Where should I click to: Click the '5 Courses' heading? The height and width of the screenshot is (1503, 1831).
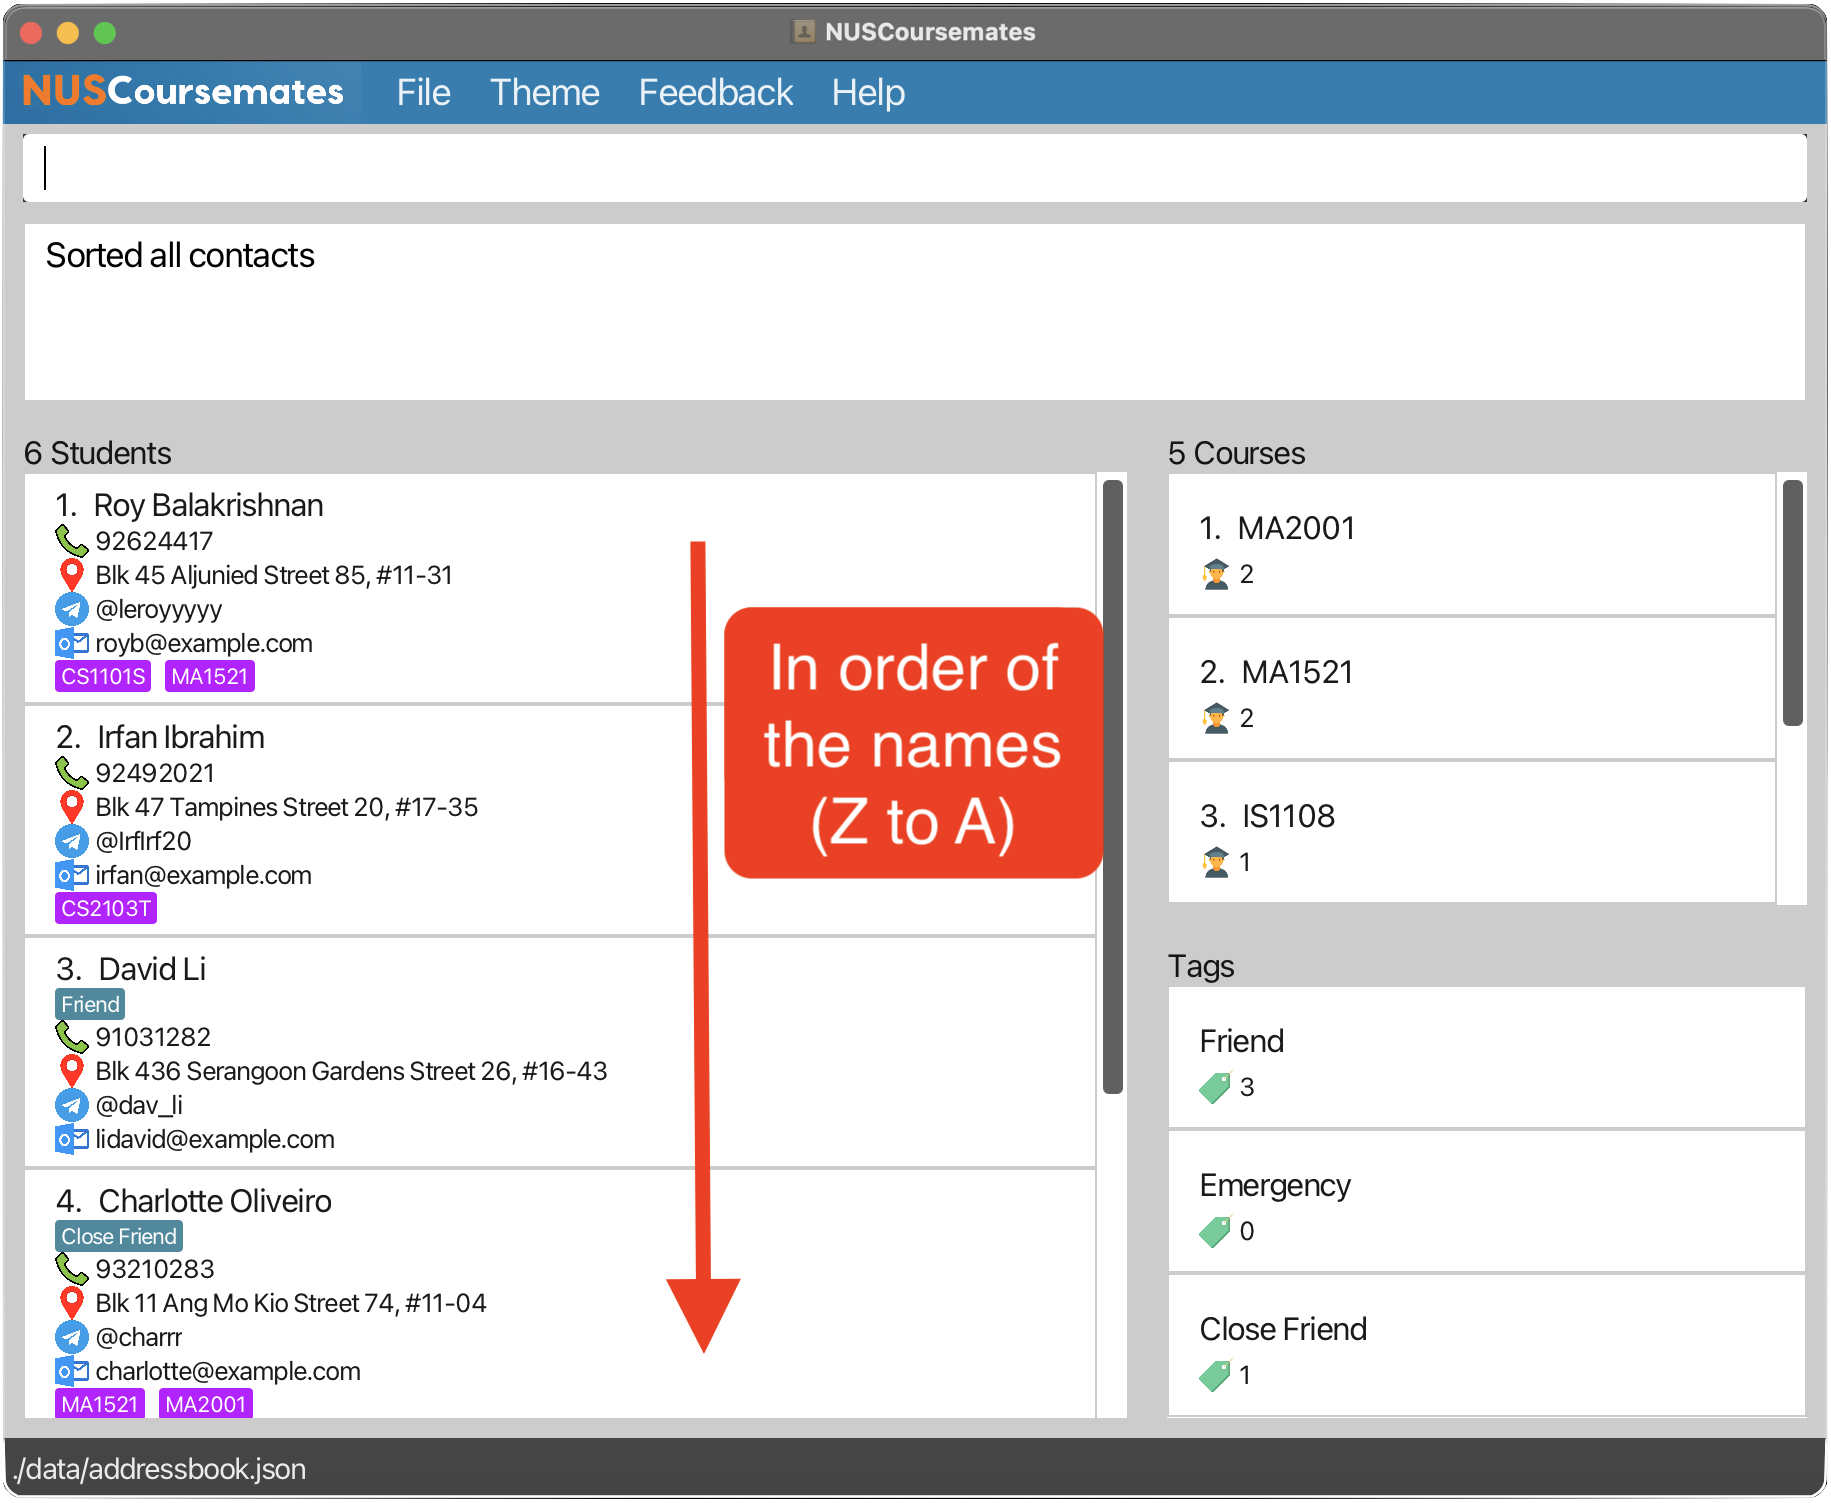point(1237,453)
